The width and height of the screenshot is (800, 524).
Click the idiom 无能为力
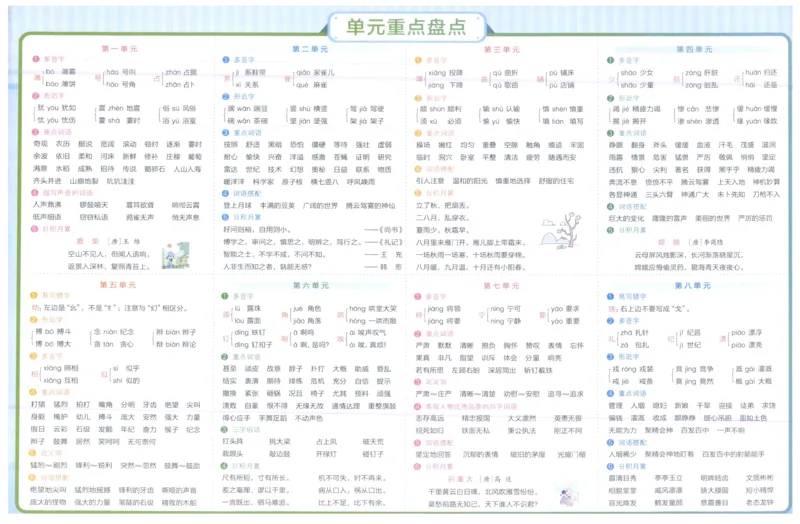click(x=622, y=430)
